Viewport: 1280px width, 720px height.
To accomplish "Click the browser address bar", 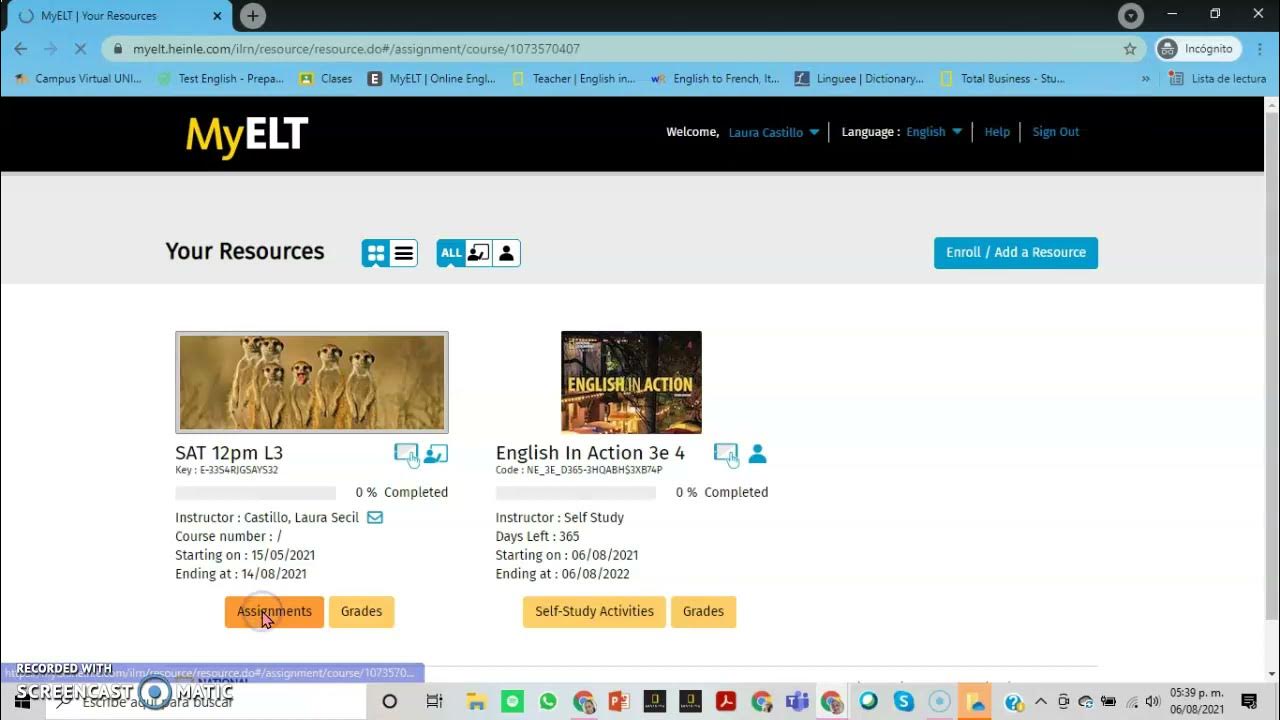I will click(620, 49).
